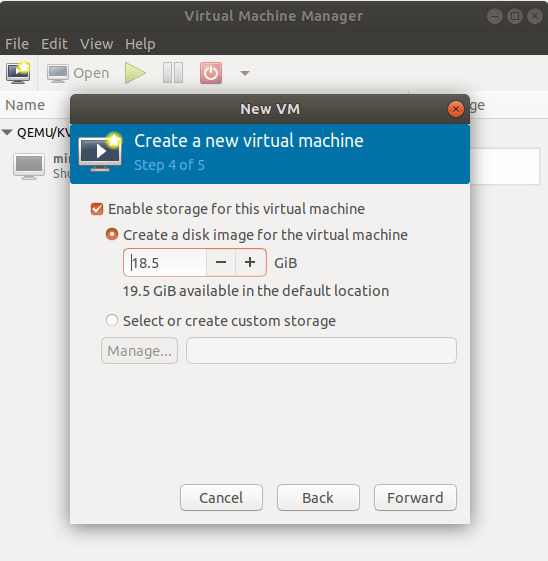Open the selected VM console with the Open button
The image size is (548, 561).
pyautogui.click(x=78, y=73)
